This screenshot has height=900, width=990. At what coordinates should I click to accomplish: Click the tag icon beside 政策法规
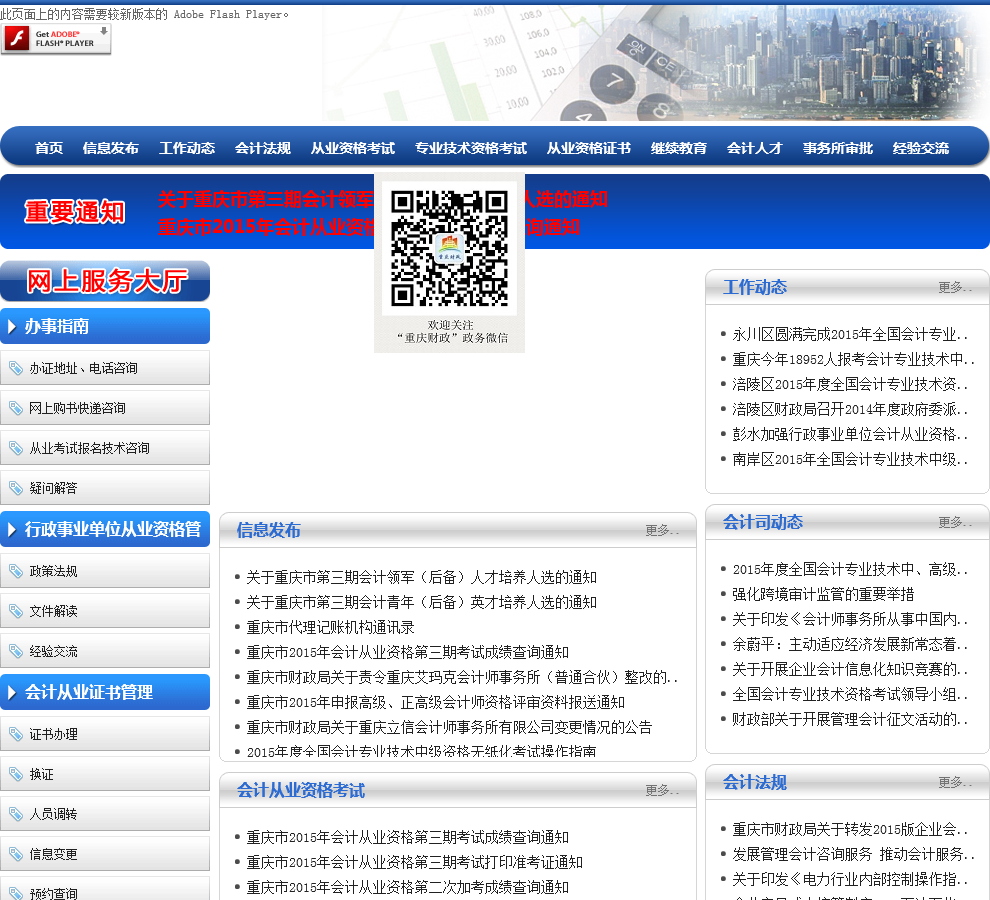point(16,571)
